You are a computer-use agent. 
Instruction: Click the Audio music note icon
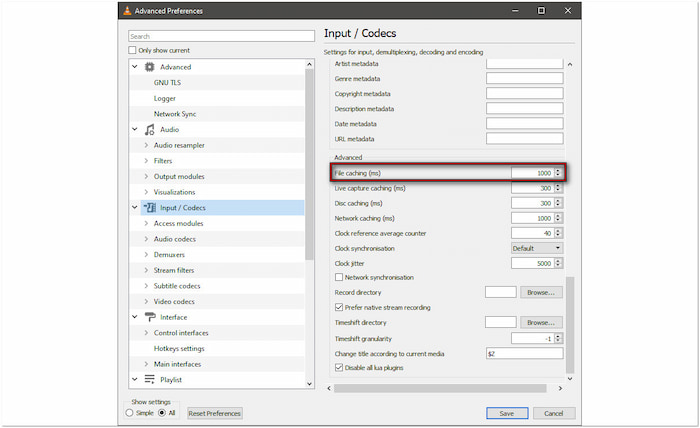[x=150, y=129]
